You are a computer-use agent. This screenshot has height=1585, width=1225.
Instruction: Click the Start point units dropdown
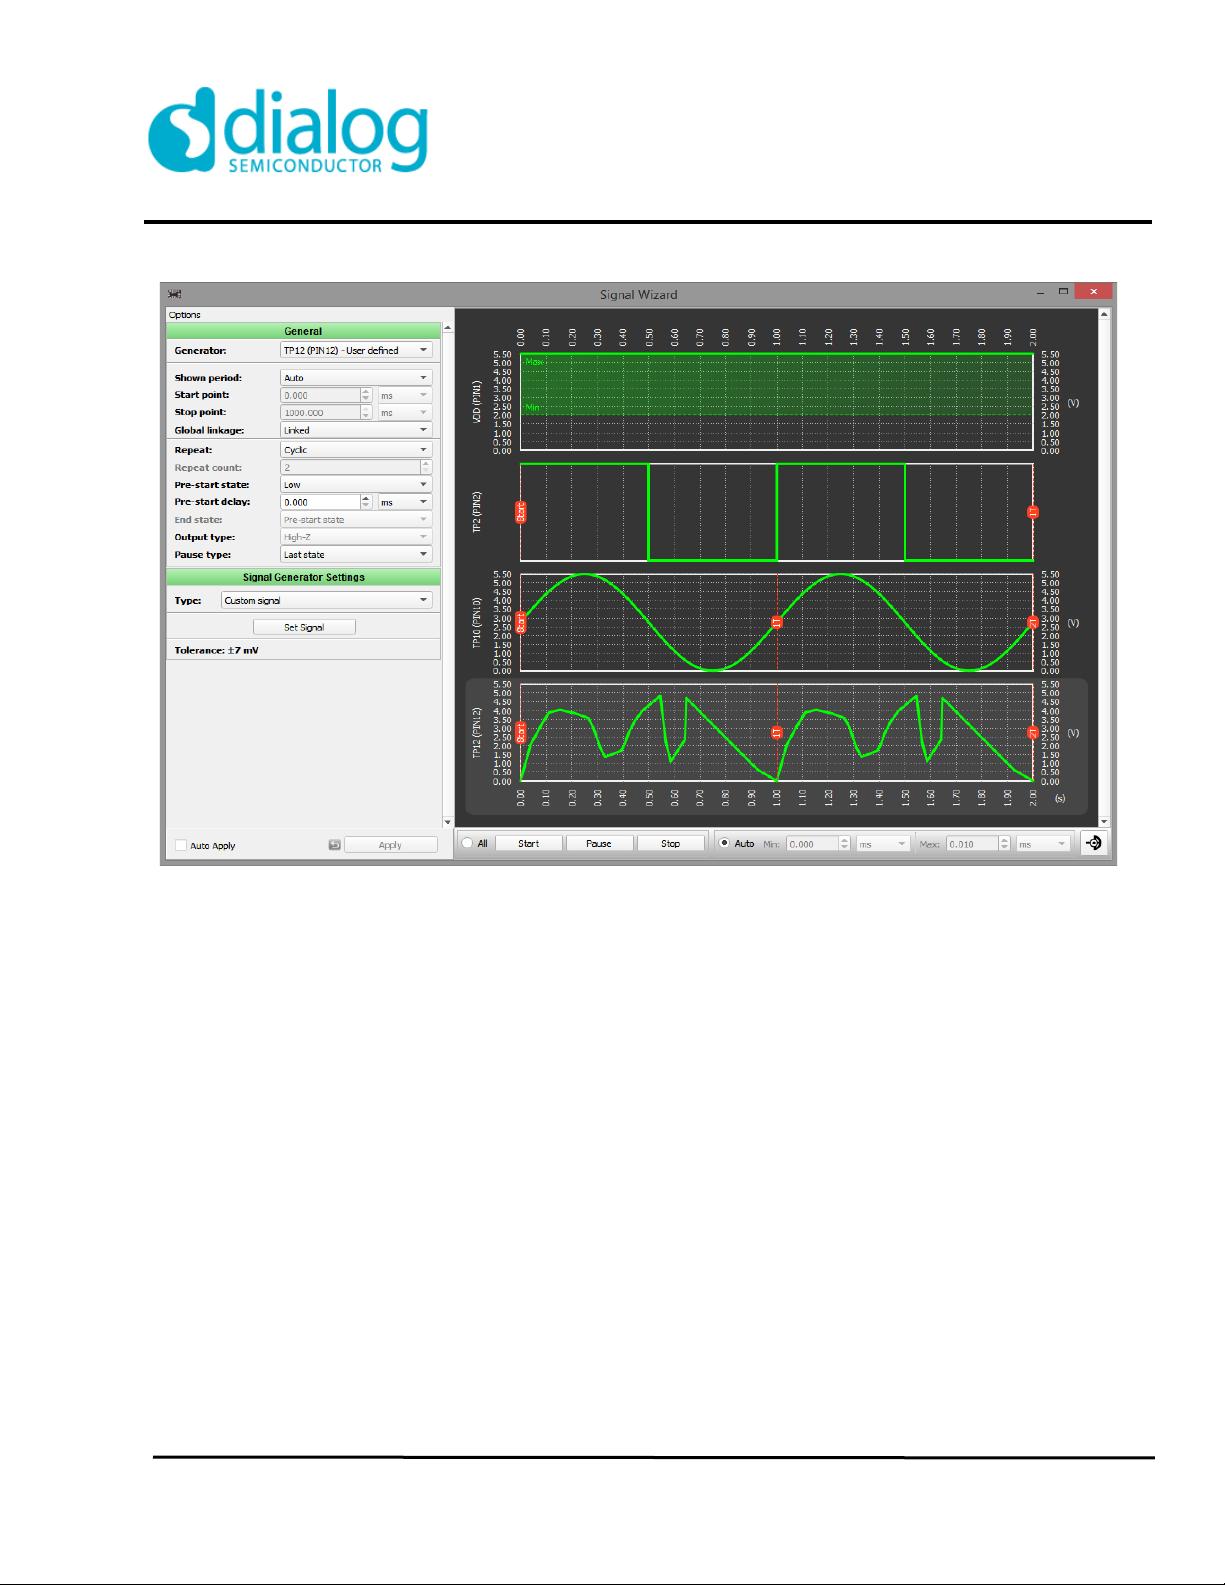404,395
